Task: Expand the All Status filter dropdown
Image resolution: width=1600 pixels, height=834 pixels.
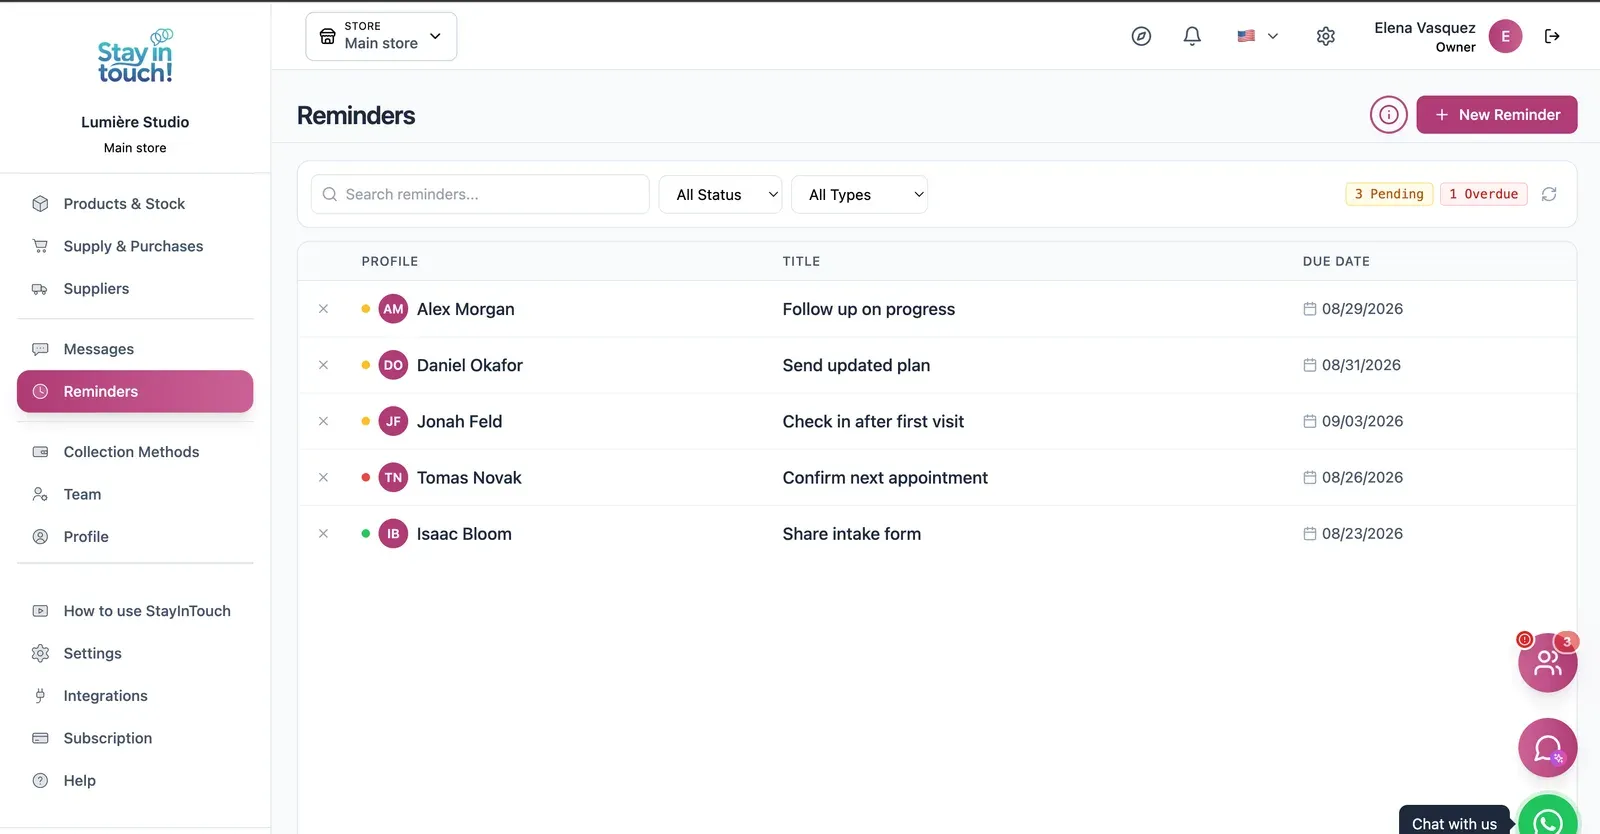Action: pos(720,195)
